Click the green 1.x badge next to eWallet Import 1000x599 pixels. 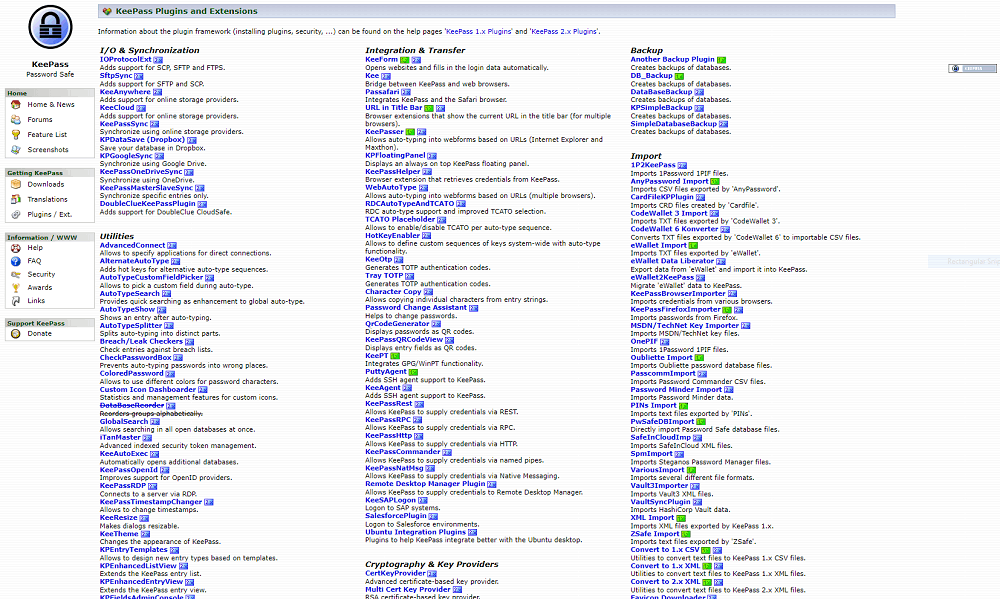click(693, 246)
